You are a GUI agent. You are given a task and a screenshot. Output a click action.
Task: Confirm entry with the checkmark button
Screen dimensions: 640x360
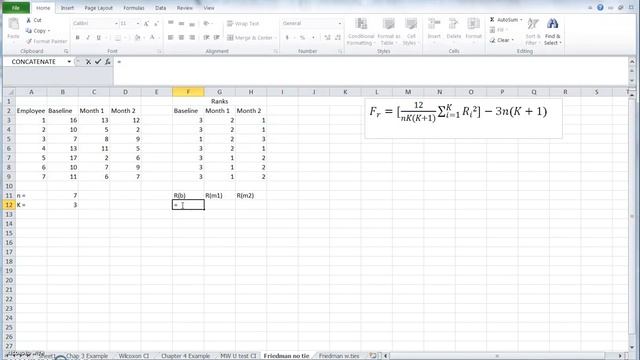pos(98,62)
